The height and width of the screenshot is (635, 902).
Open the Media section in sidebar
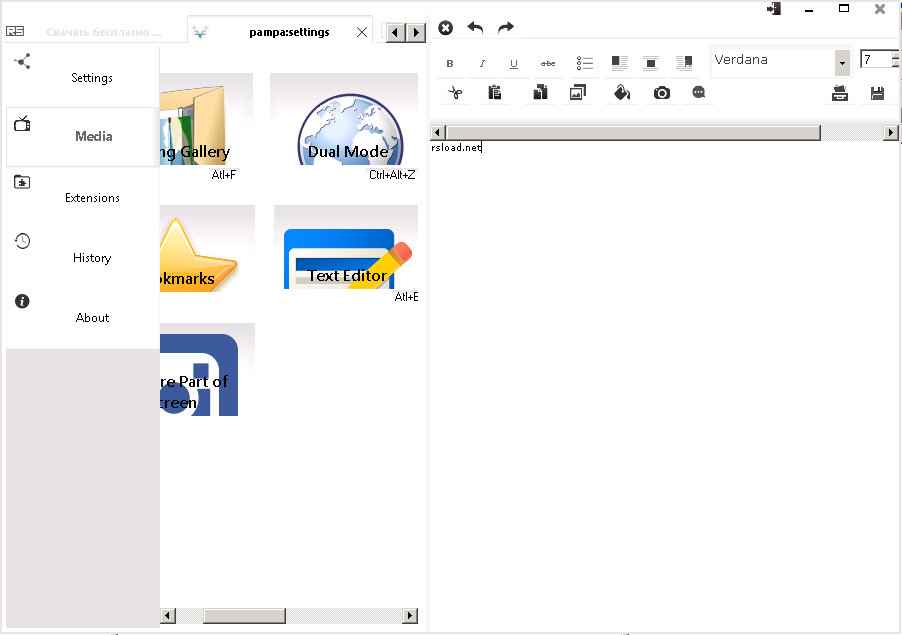point(83,137)
